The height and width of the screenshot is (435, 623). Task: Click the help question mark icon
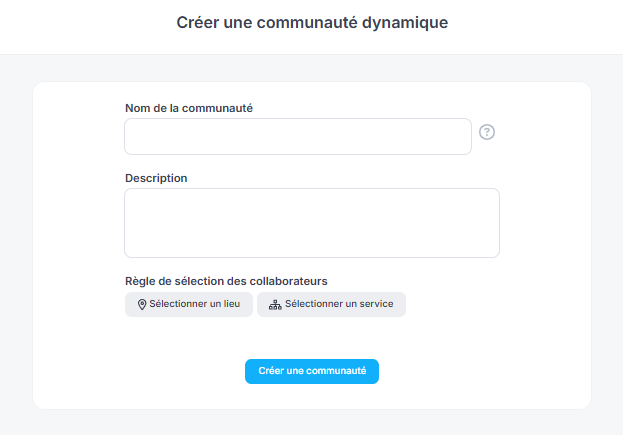coord(487,132)
